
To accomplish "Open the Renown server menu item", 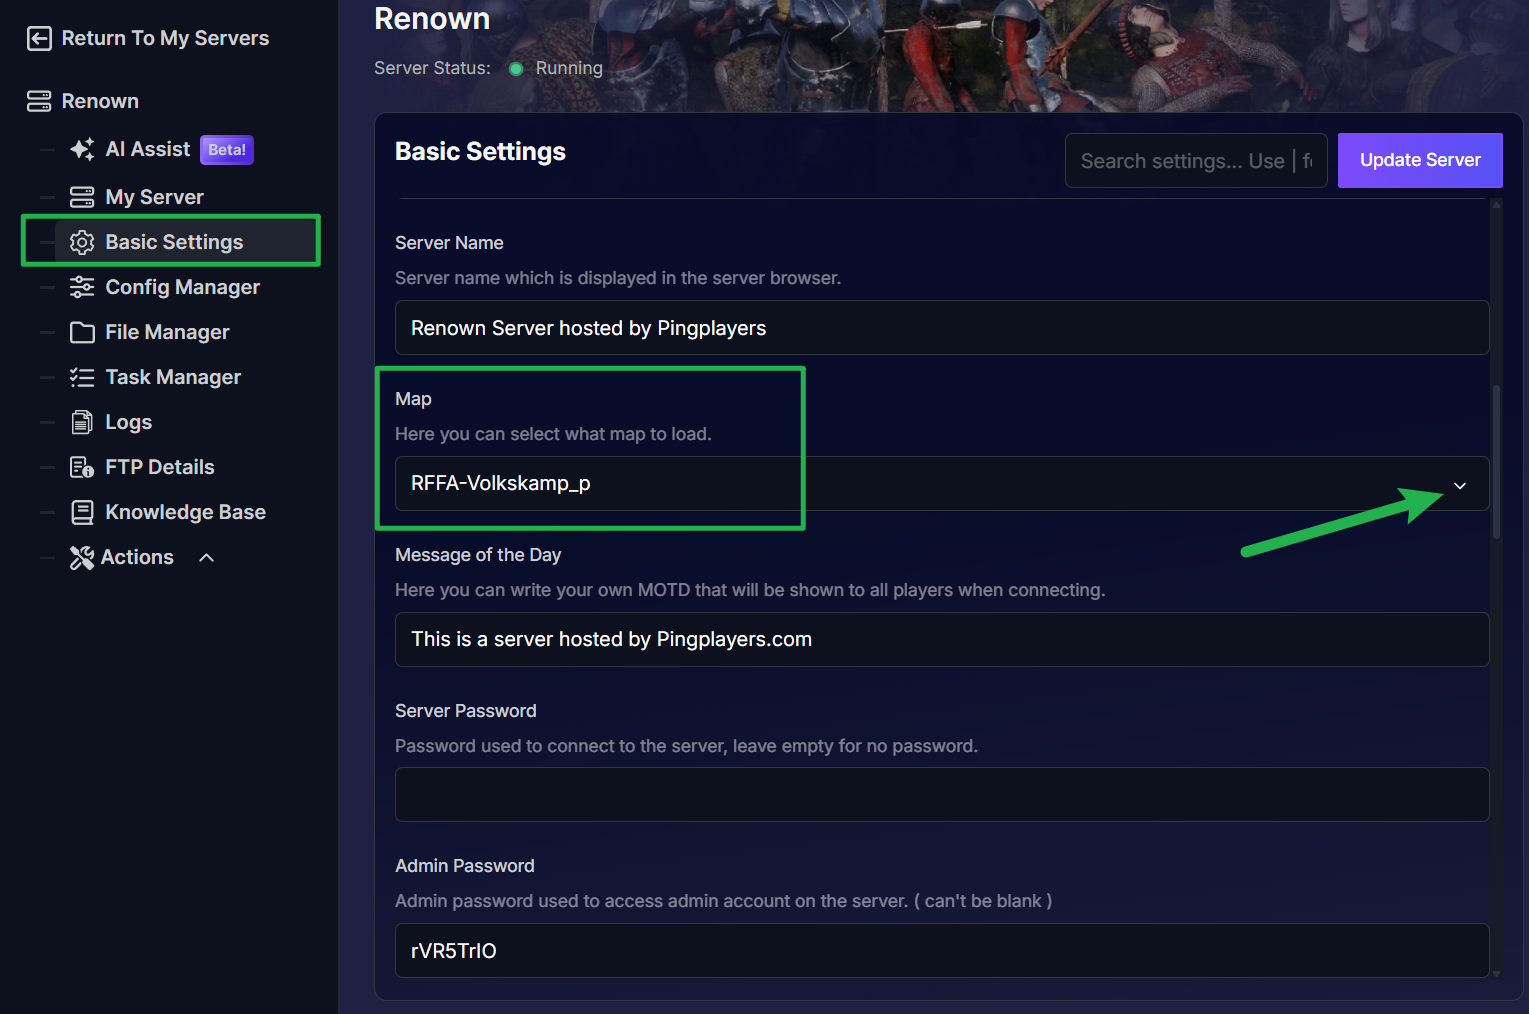I will point(100,101).
